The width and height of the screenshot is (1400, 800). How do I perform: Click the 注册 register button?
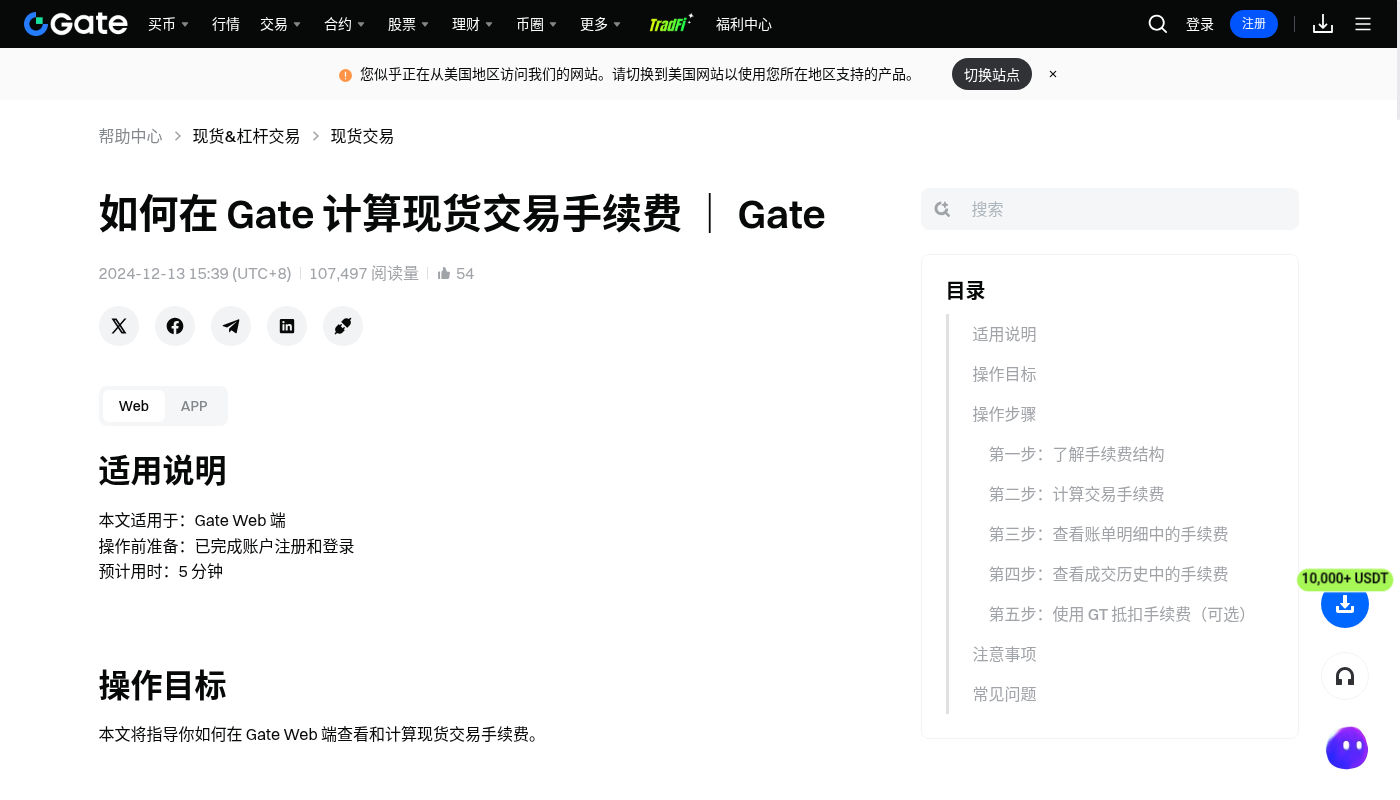pos(1254,24)
